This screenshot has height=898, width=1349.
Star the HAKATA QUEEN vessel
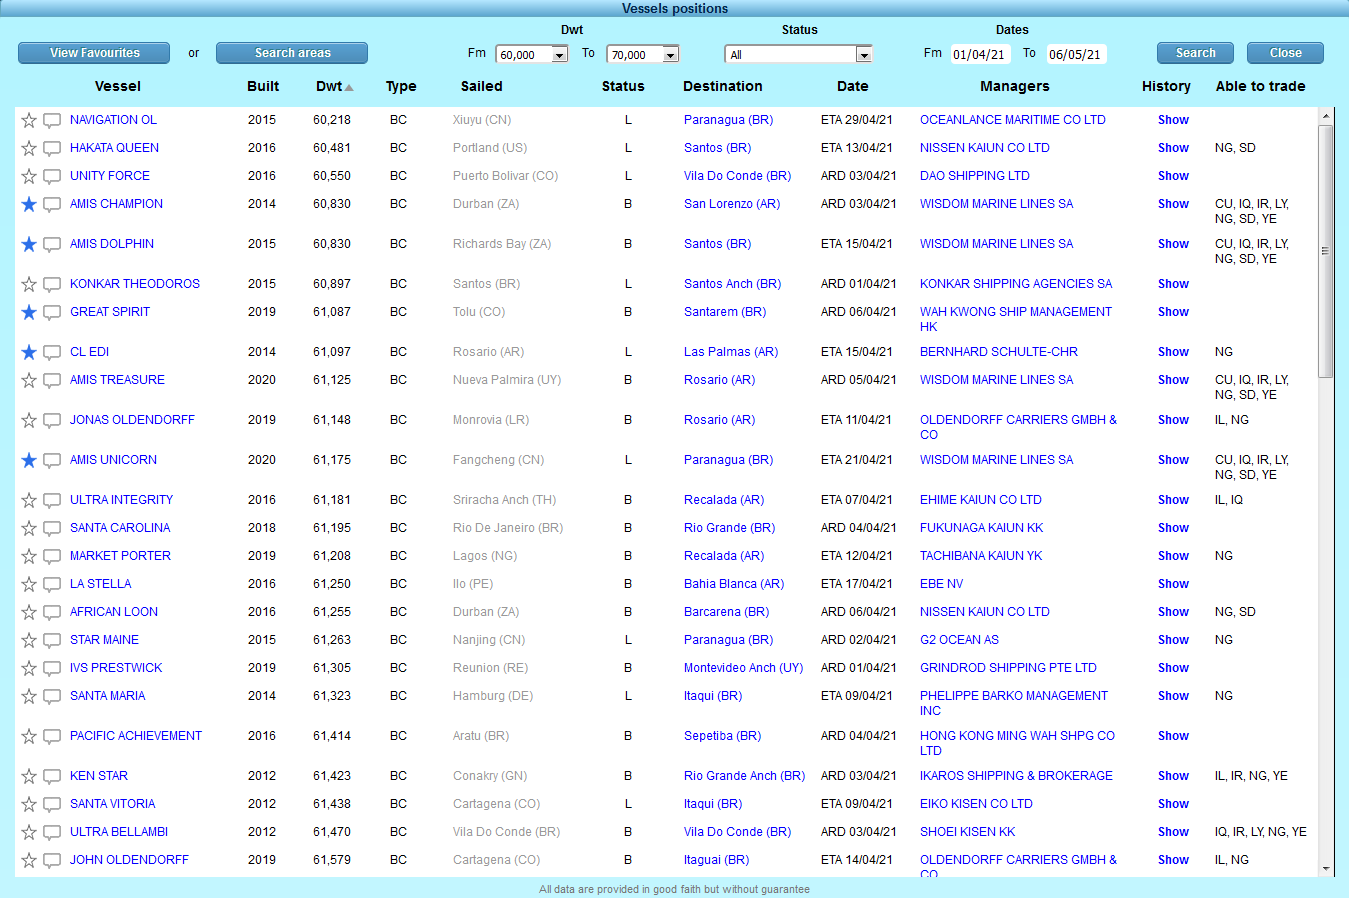[29, 148]
